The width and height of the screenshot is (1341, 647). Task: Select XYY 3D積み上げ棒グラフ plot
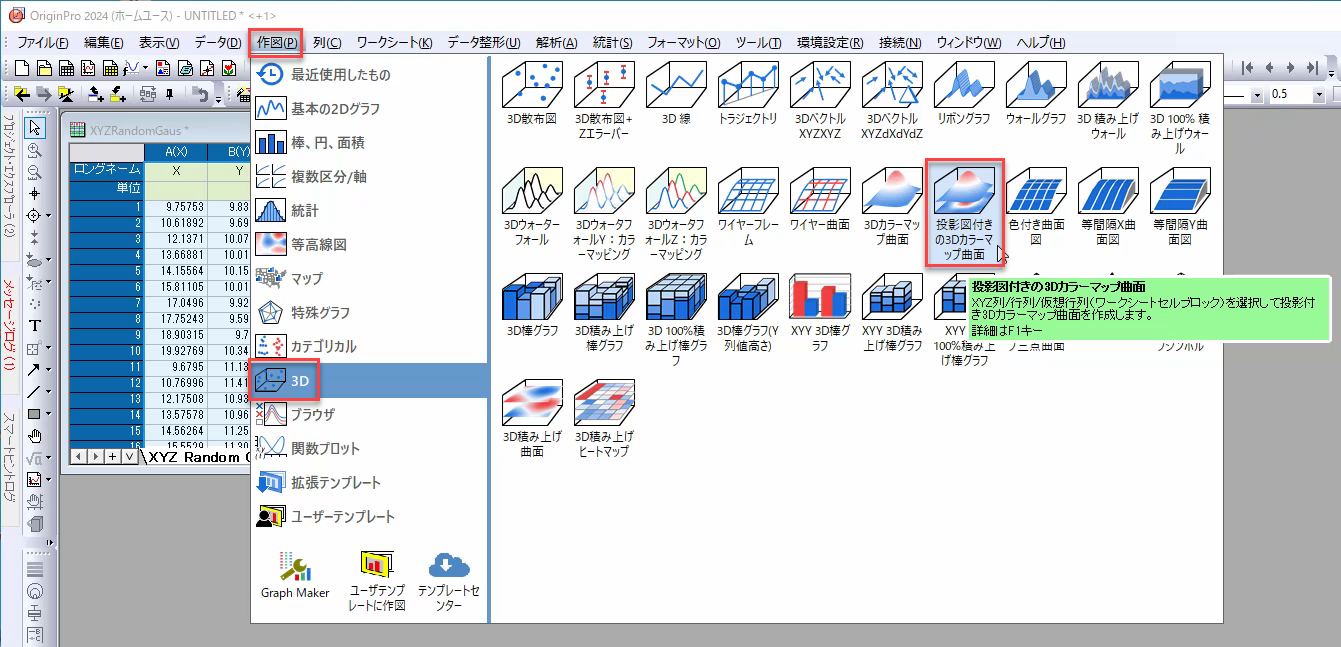pyautogui.click(x=892, y=313)
